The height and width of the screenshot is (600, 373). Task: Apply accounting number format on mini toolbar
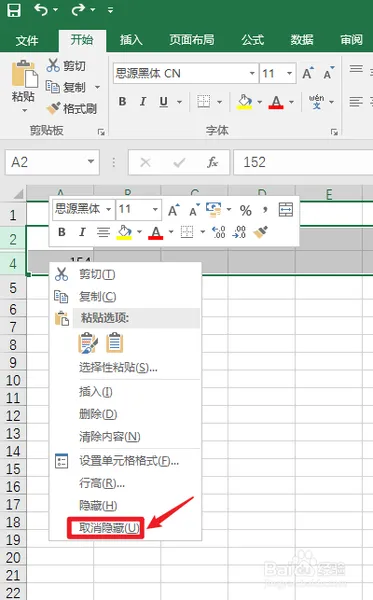tap(213, 209)
